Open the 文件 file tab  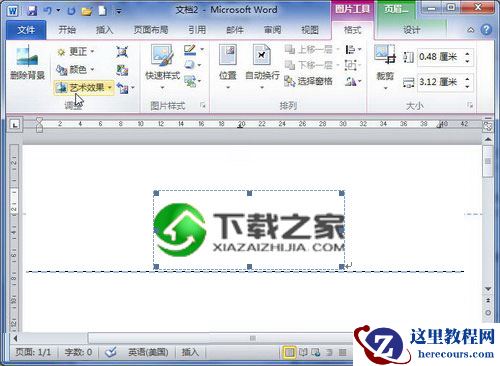click(26, 30)
